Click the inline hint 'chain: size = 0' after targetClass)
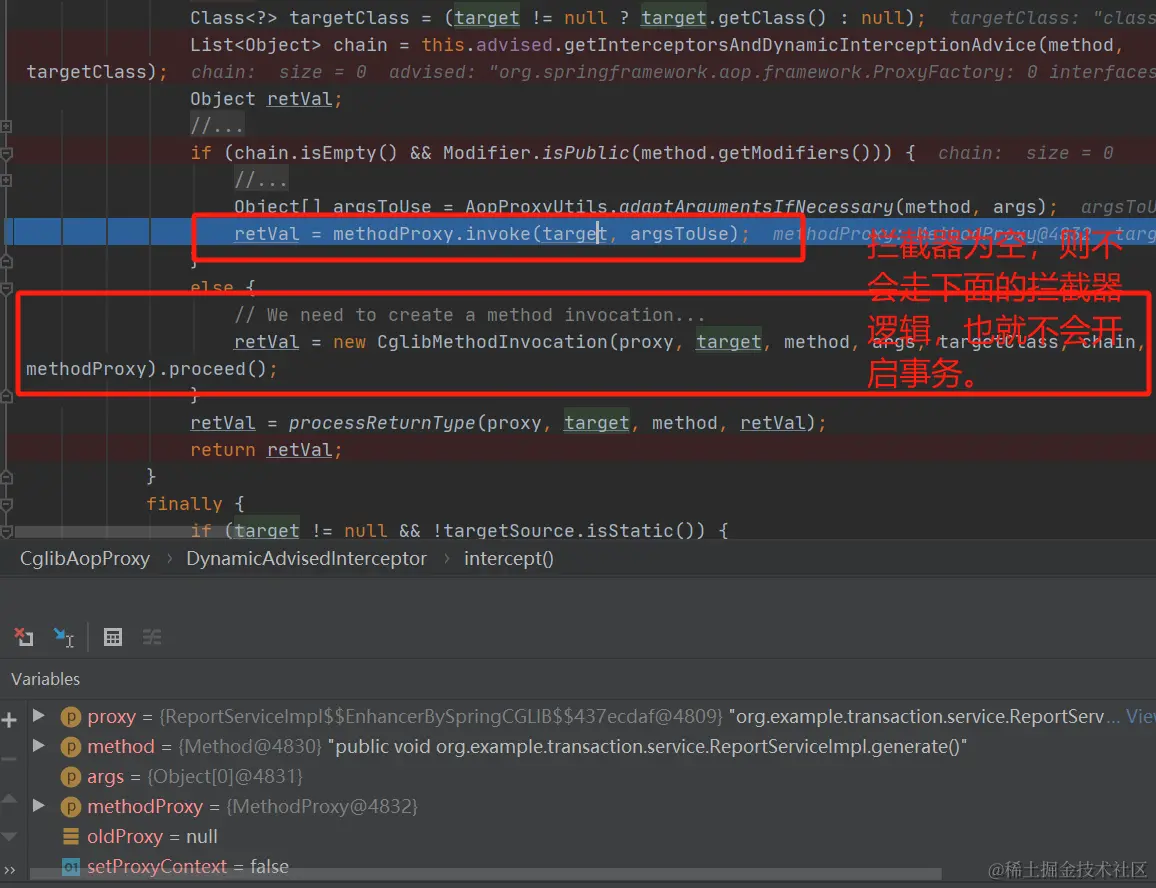 [x=279, y=72]
